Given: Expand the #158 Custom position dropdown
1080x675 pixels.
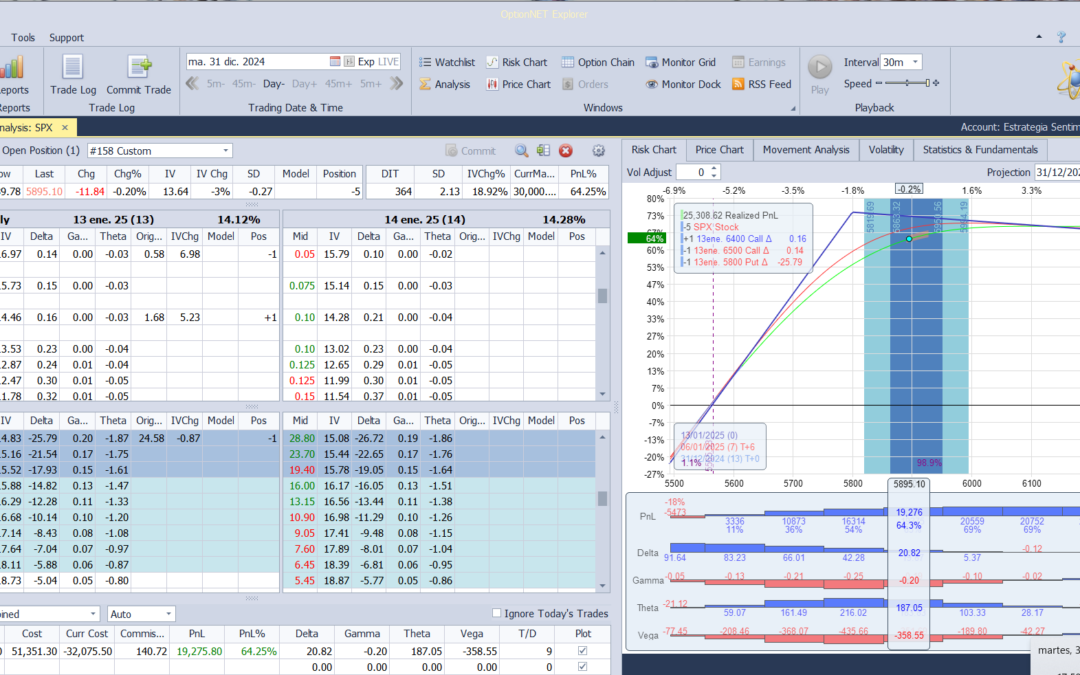Looking at the screenshot, I should [225, 151].
